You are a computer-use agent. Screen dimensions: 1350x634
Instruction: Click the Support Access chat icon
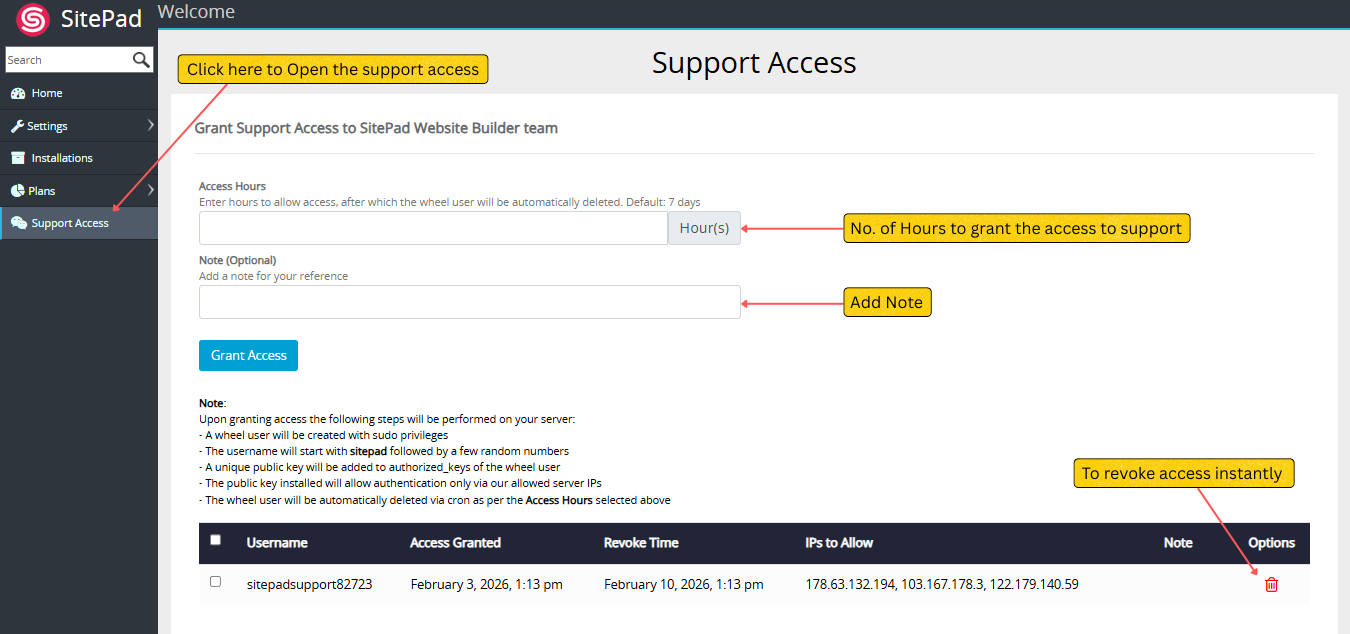pos(18,223)
